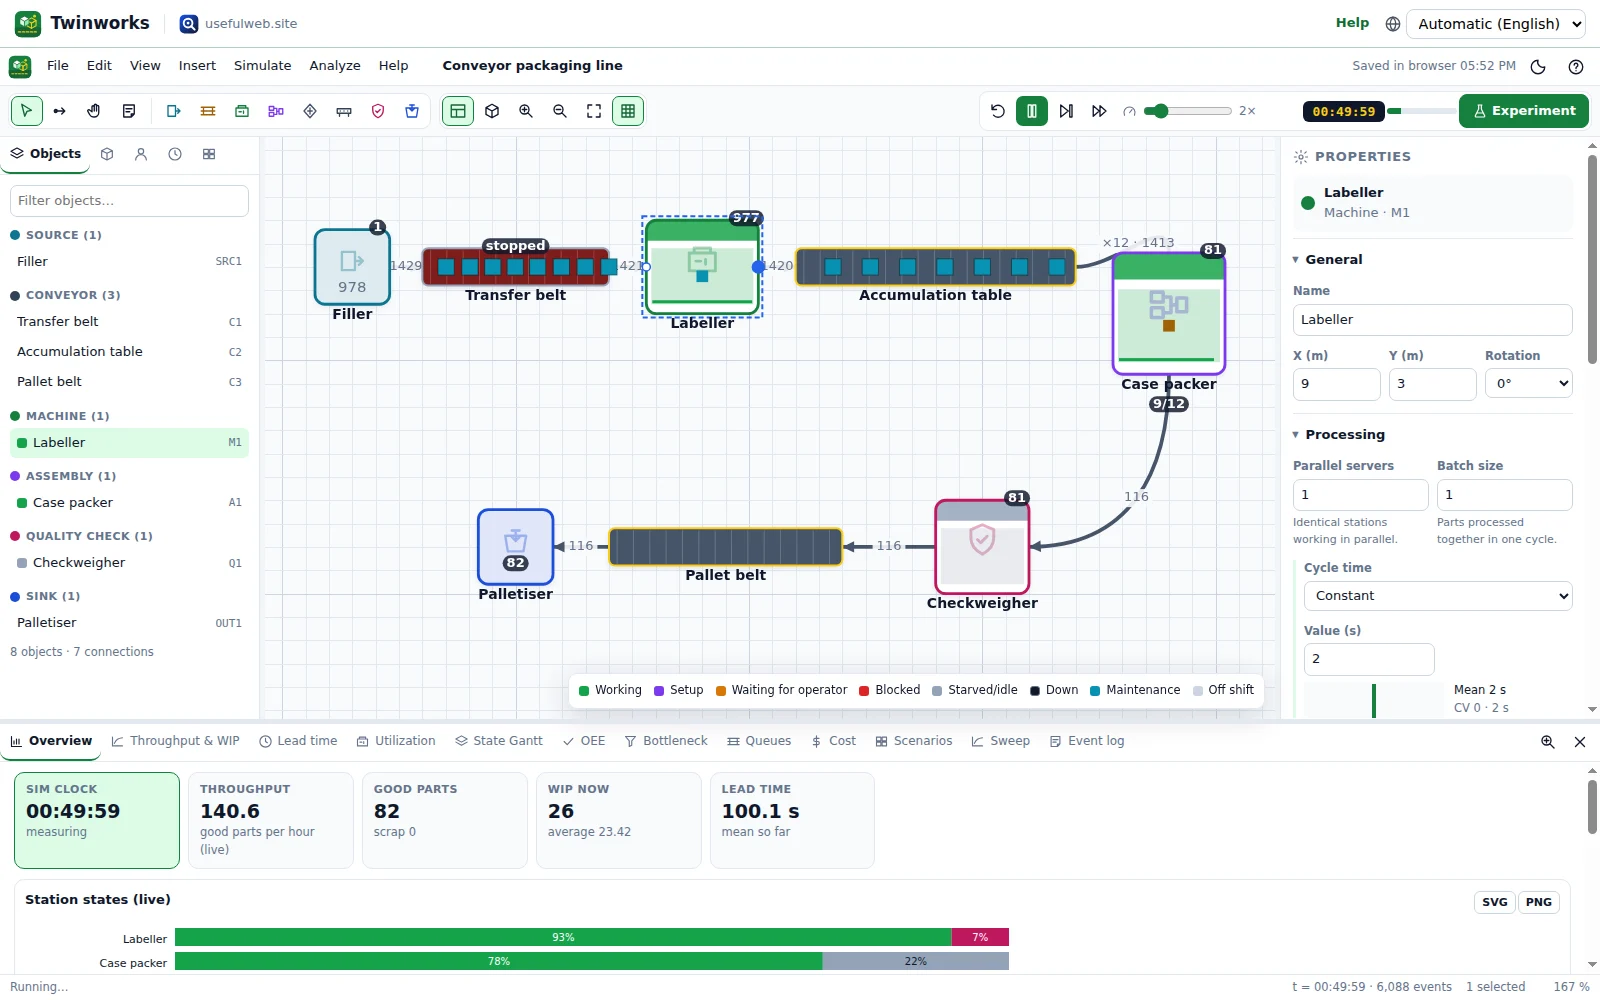Insert a sink object from toolbar
Viewport: 1600px width, 1000px height.
412,111
